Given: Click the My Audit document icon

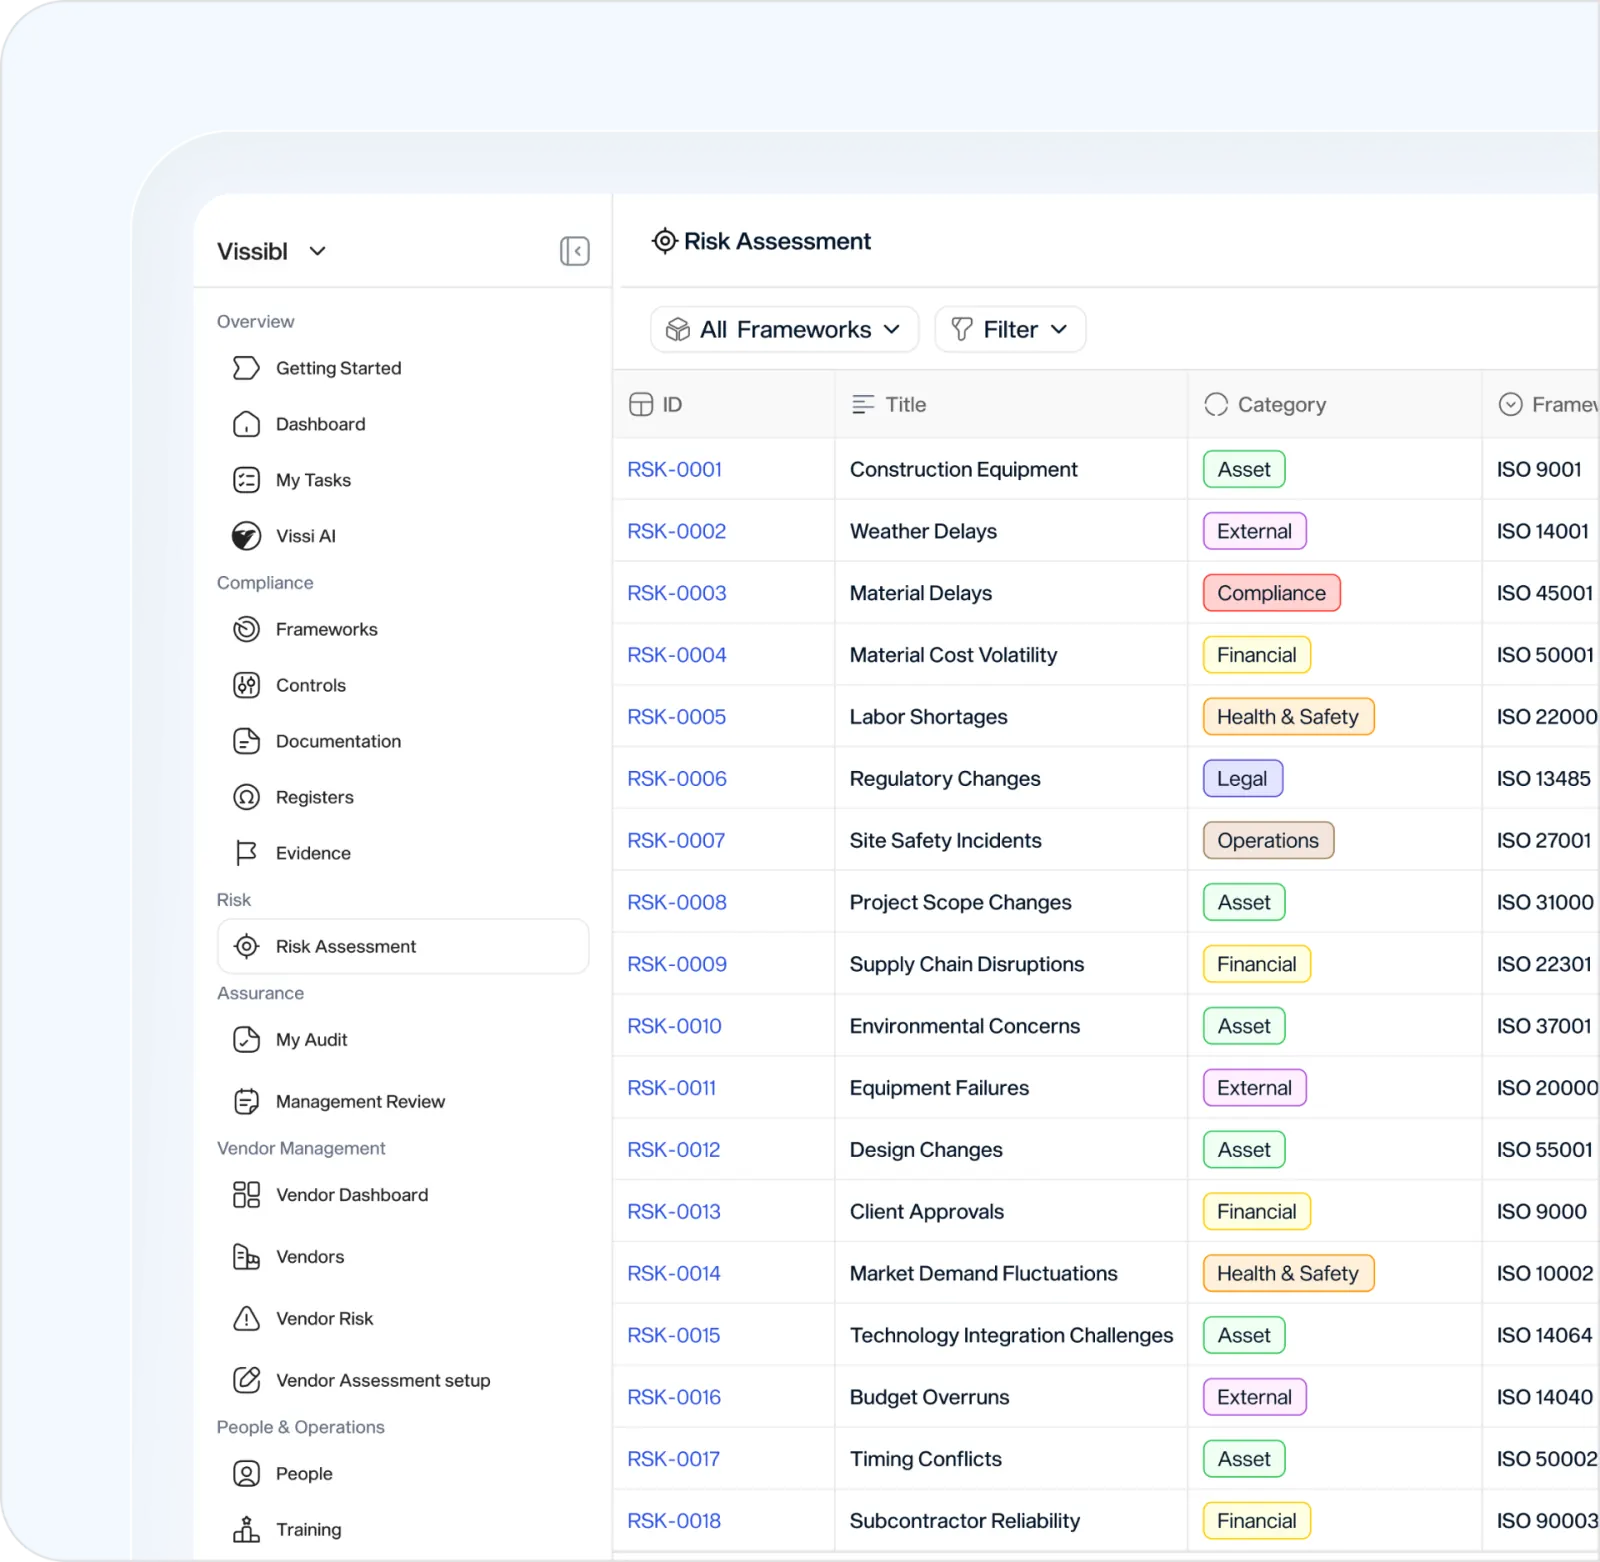Looking at the screenshot, I should pos(246,1040).
